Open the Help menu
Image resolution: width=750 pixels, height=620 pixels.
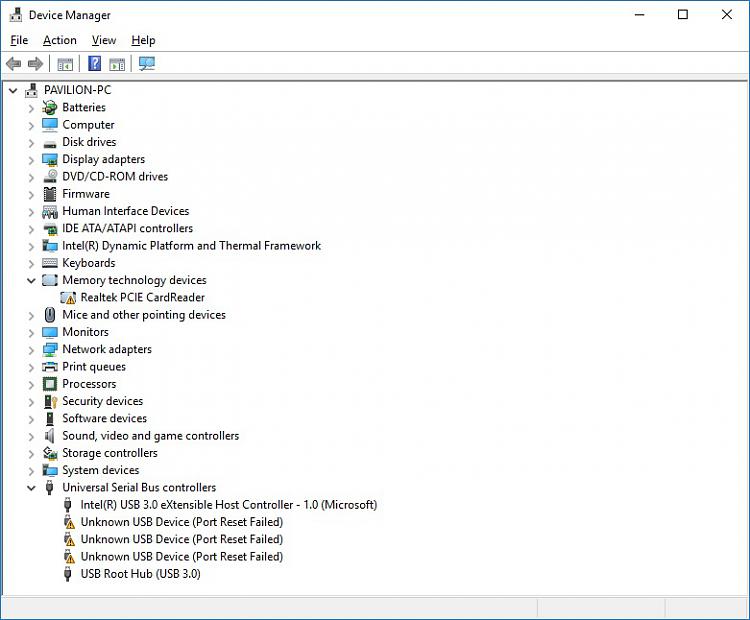pos(143,40)
